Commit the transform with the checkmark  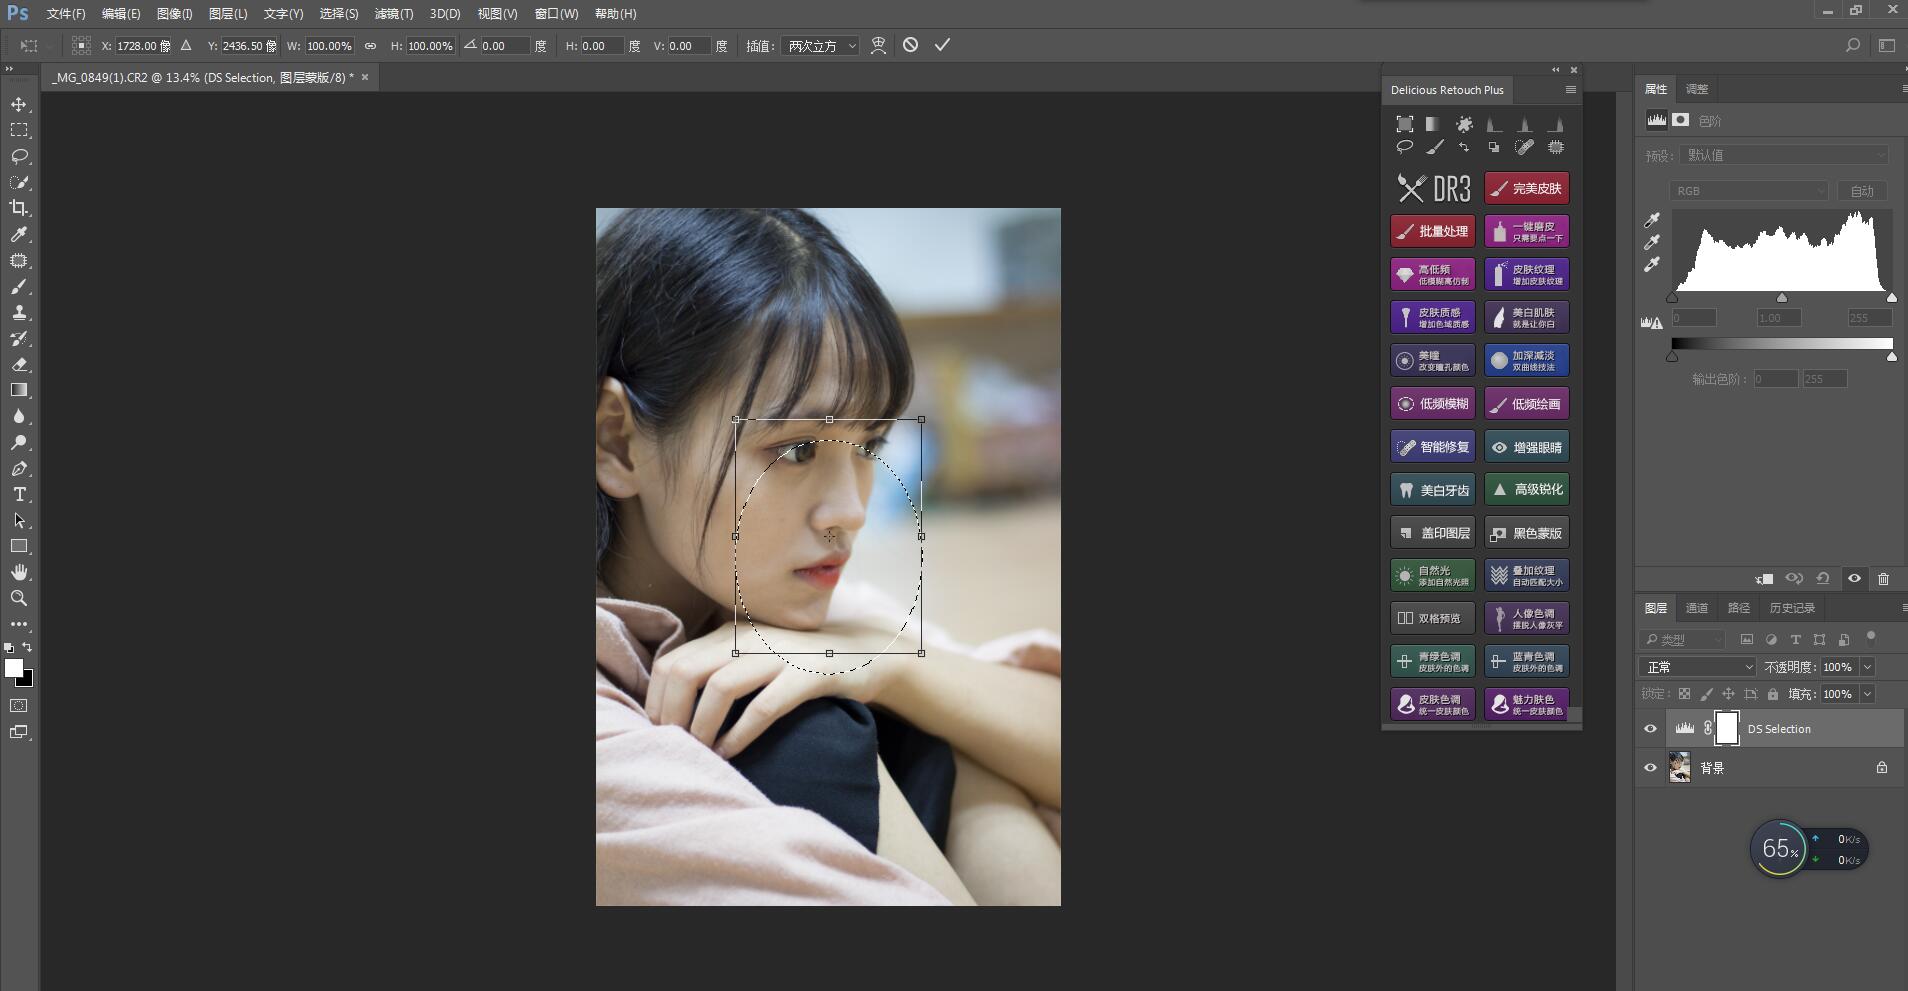pos(940,45)
